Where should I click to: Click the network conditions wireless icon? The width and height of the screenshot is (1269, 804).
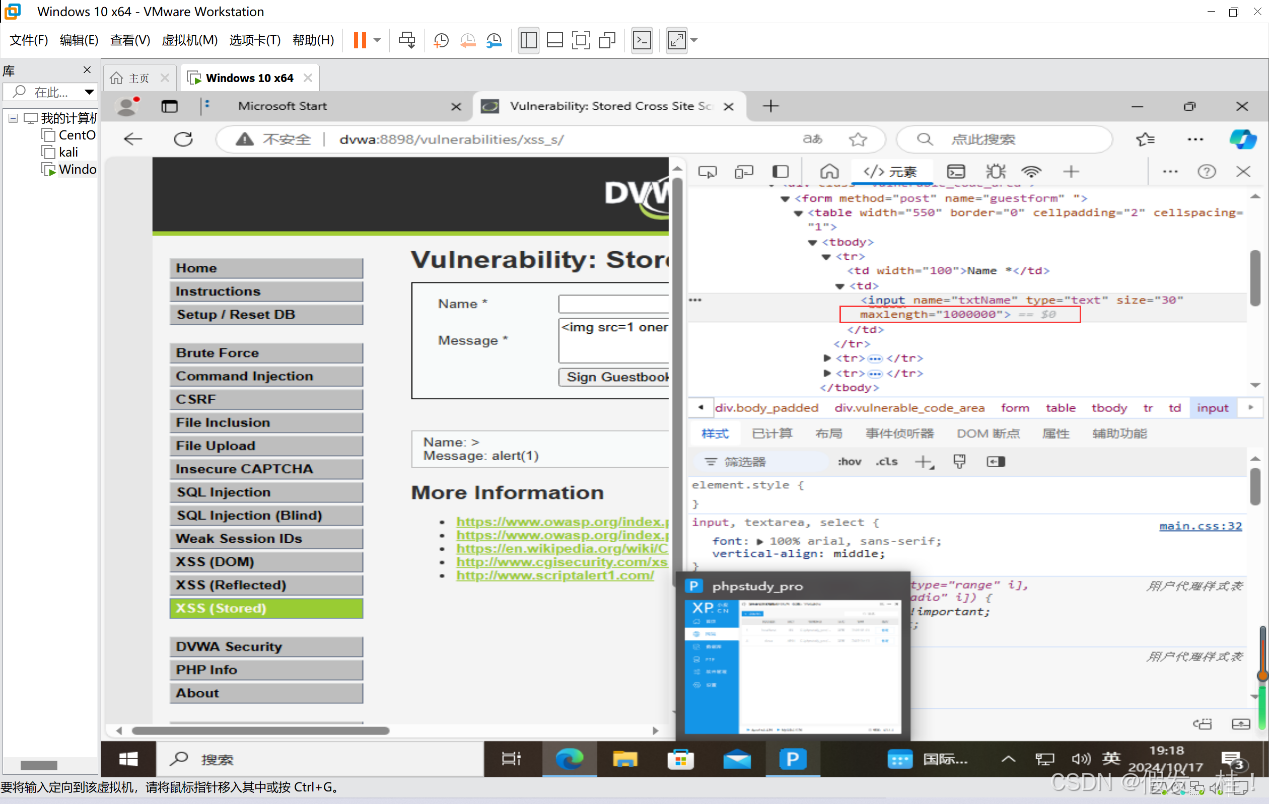pyautogui.click(x=1031, y=171)
